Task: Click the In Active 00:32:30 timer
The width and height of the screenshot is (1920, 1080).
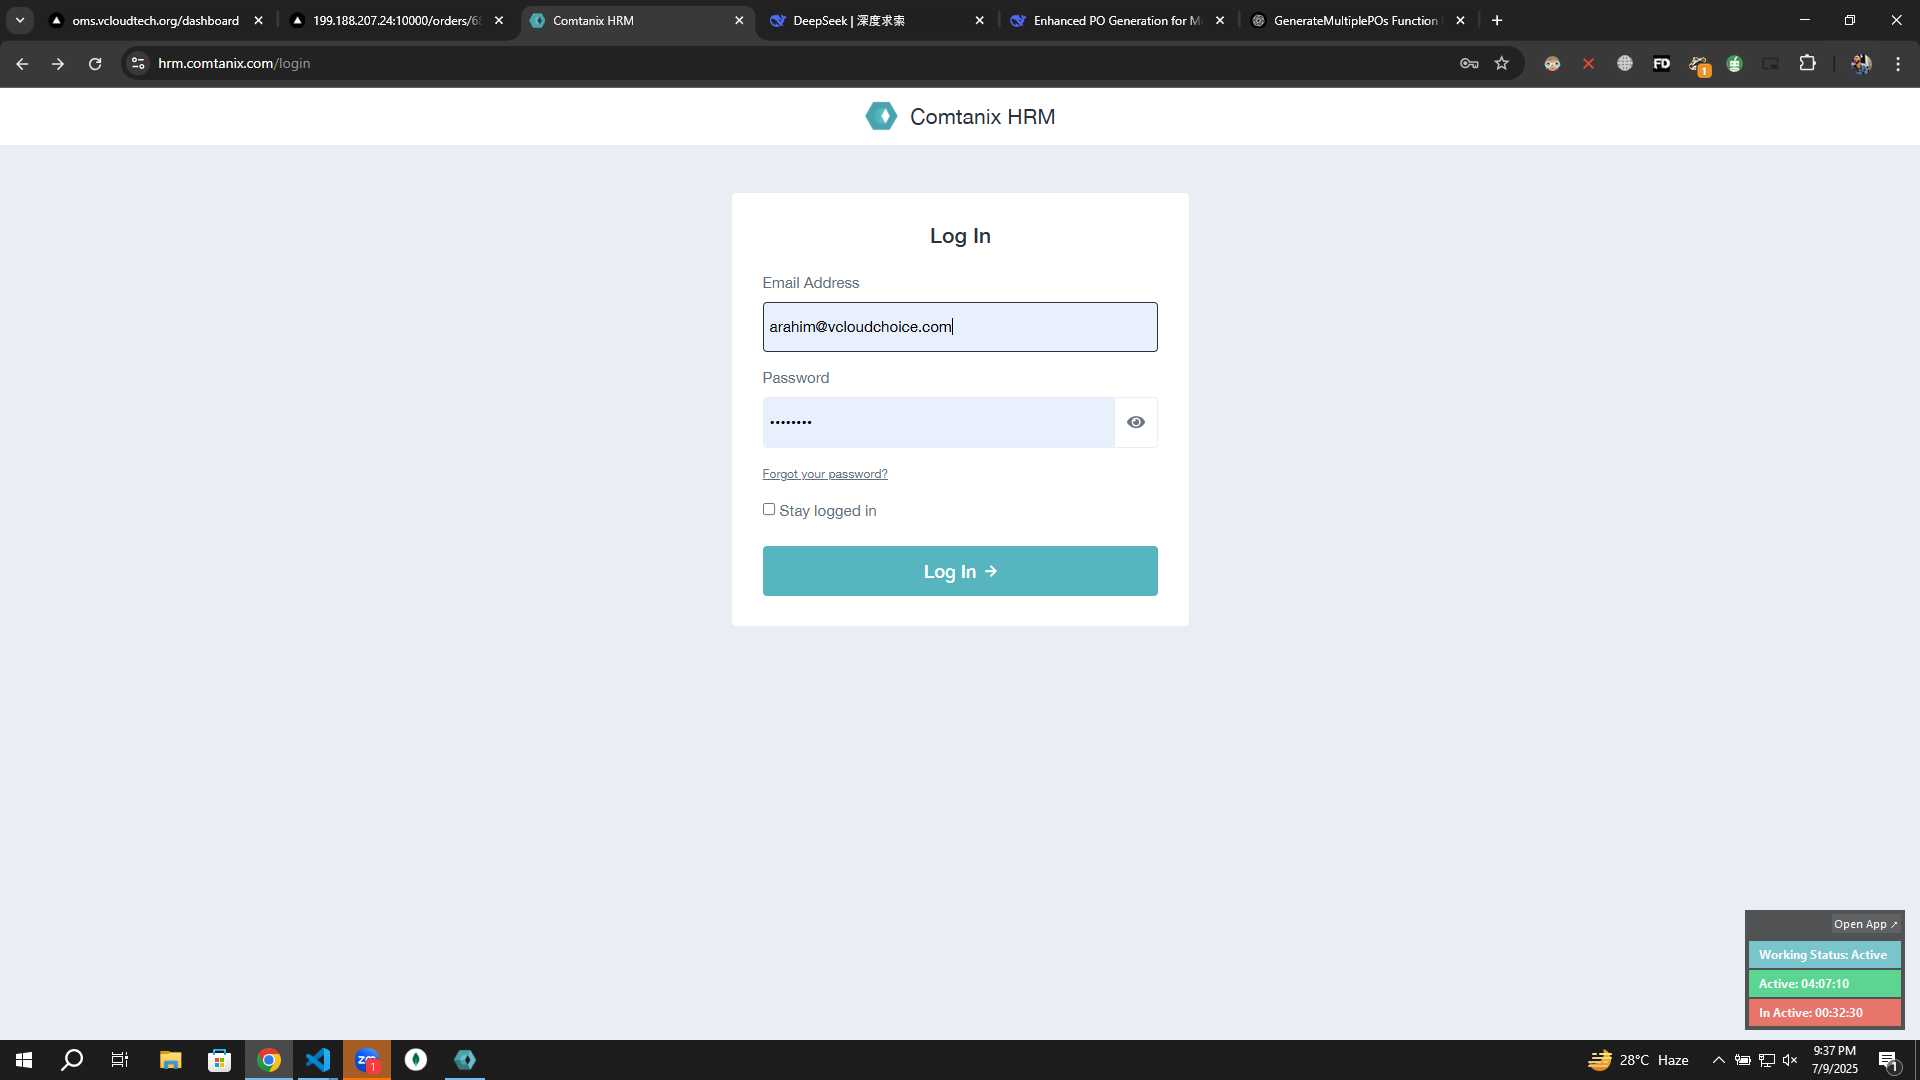Action: tap(1824, 1013)
